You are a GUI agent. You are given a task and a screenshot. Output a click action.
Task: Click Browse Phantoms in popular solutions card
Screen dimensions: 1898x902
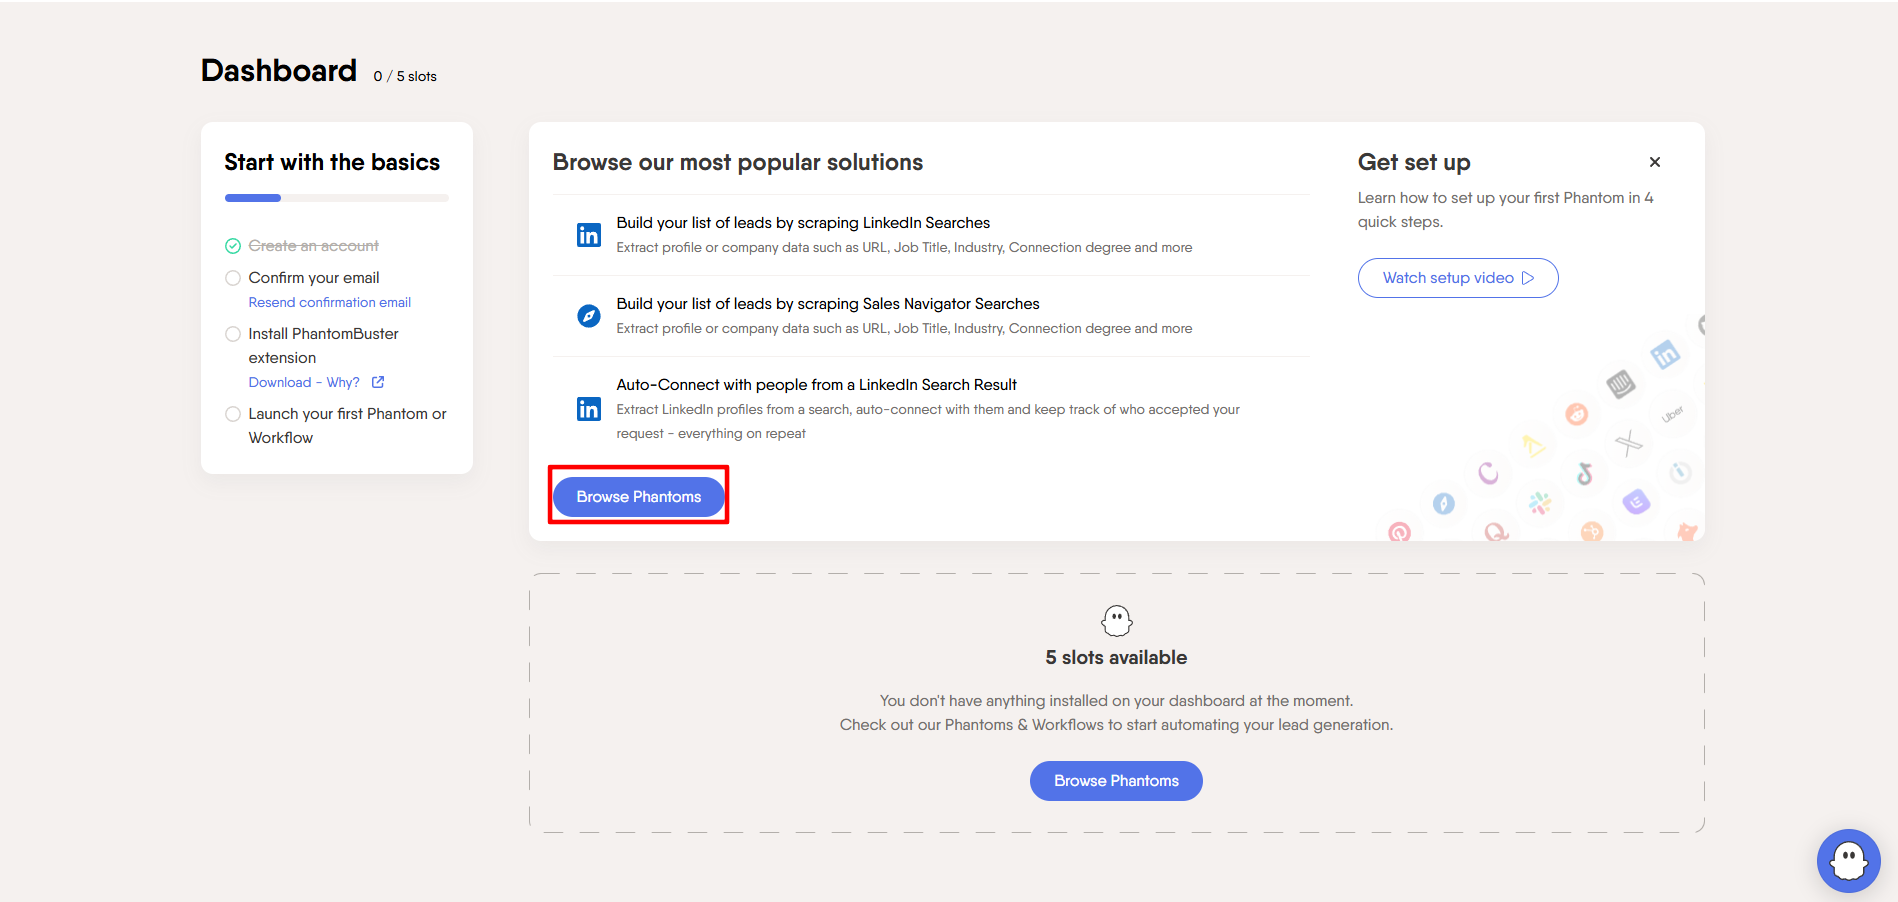[638, 497]
